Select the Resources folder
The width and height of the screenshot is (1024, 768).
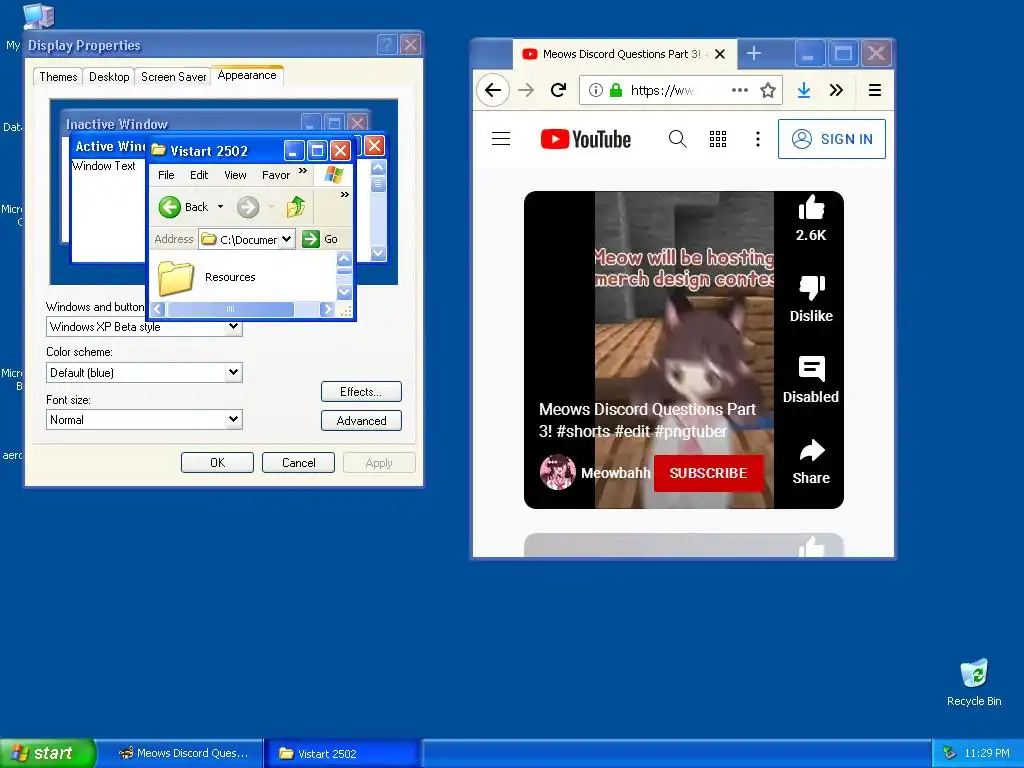(x=208, y=278)
